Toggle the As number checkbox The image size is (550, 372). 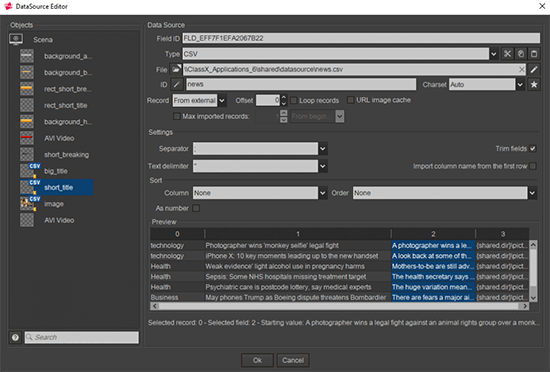(196, 208)
